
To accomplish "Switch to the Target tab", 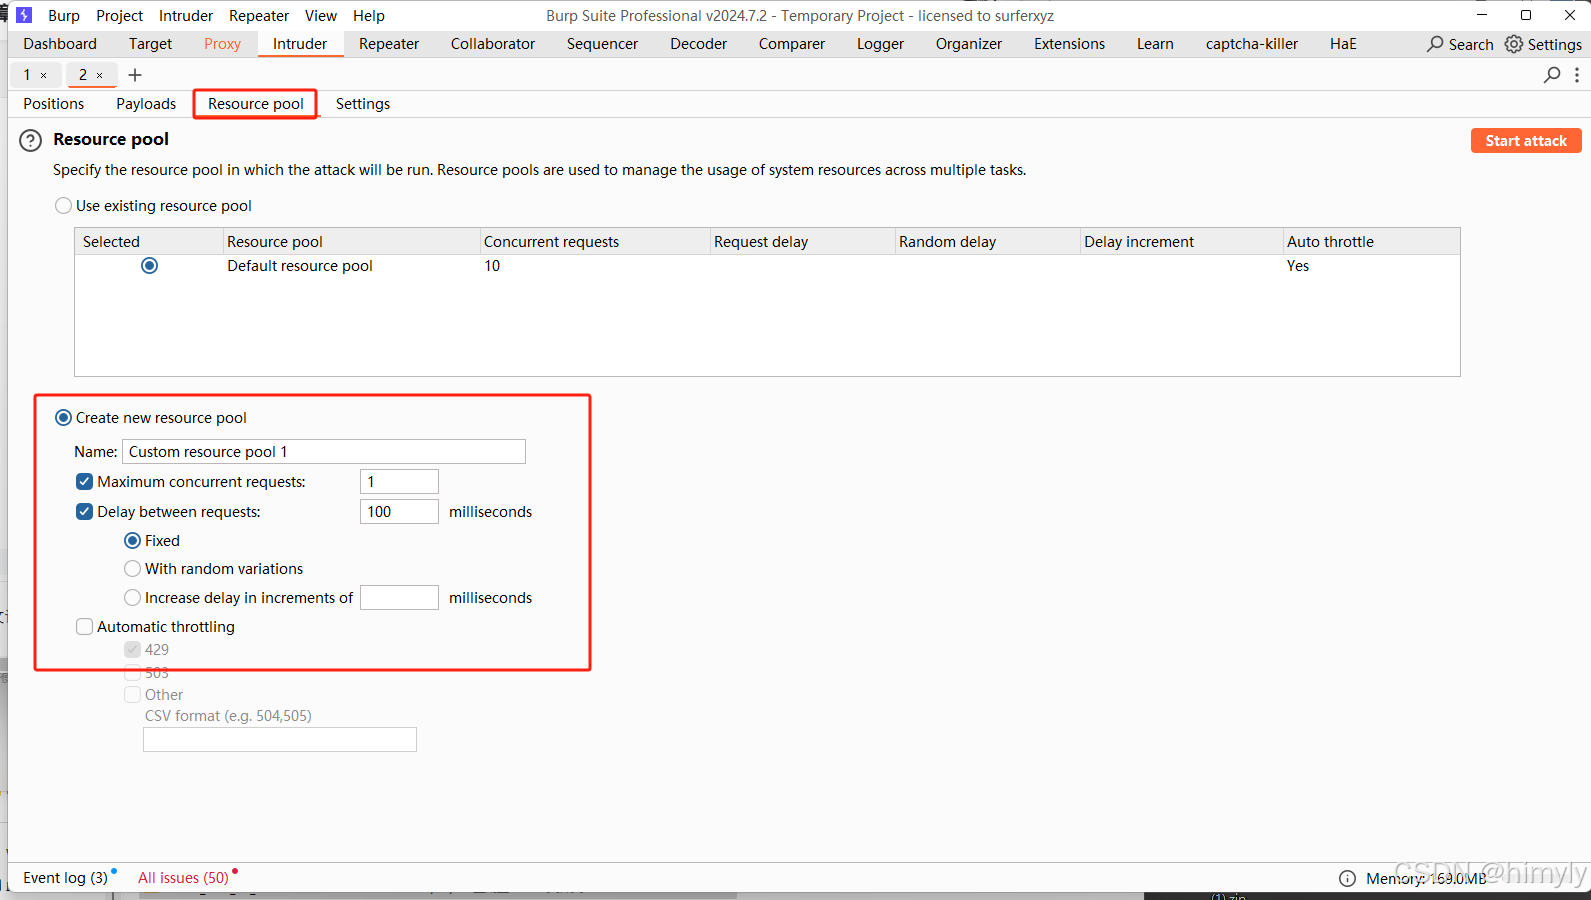I will click(150, 44).
